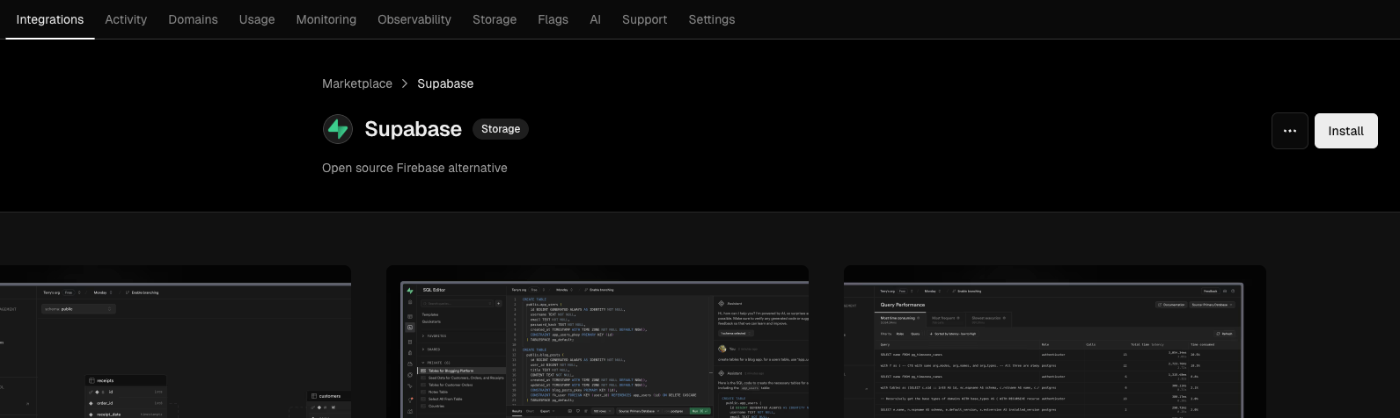Viewport: 1400px width, 418px height.
Task: Open the Domains tab
Action: click(193, 19)
